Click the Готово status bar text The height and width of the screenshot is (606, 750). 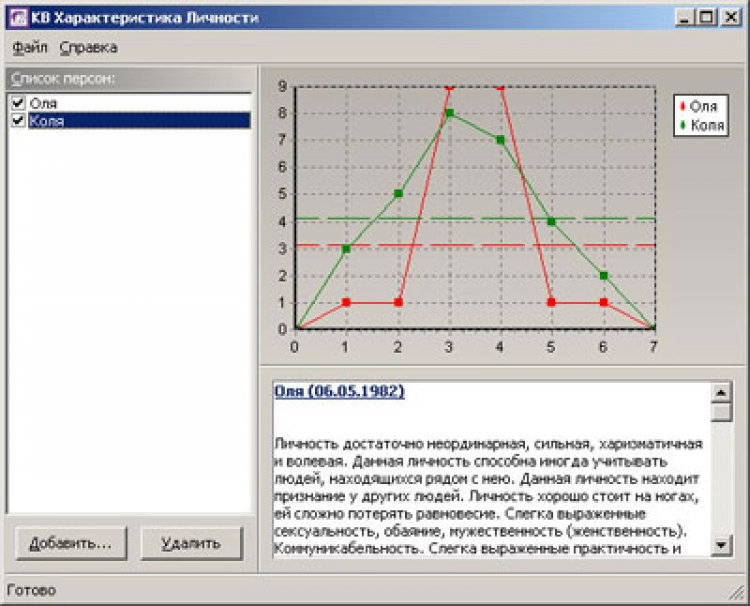[x=32, y=590]
